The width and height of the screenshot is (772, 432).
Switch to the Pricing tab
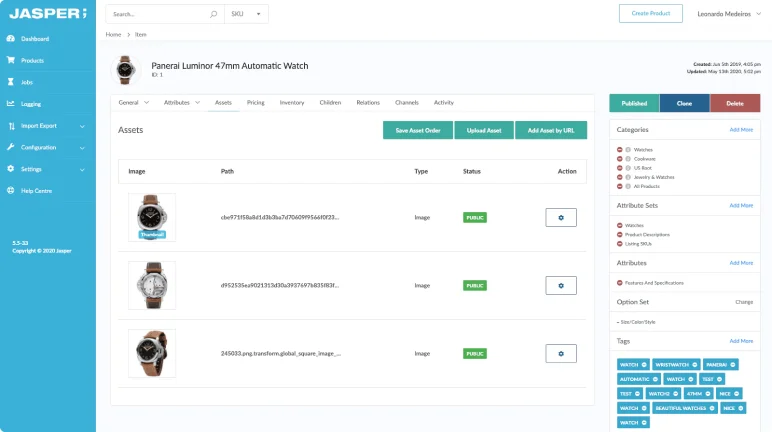pyautogui.click(x=256, y=102)
